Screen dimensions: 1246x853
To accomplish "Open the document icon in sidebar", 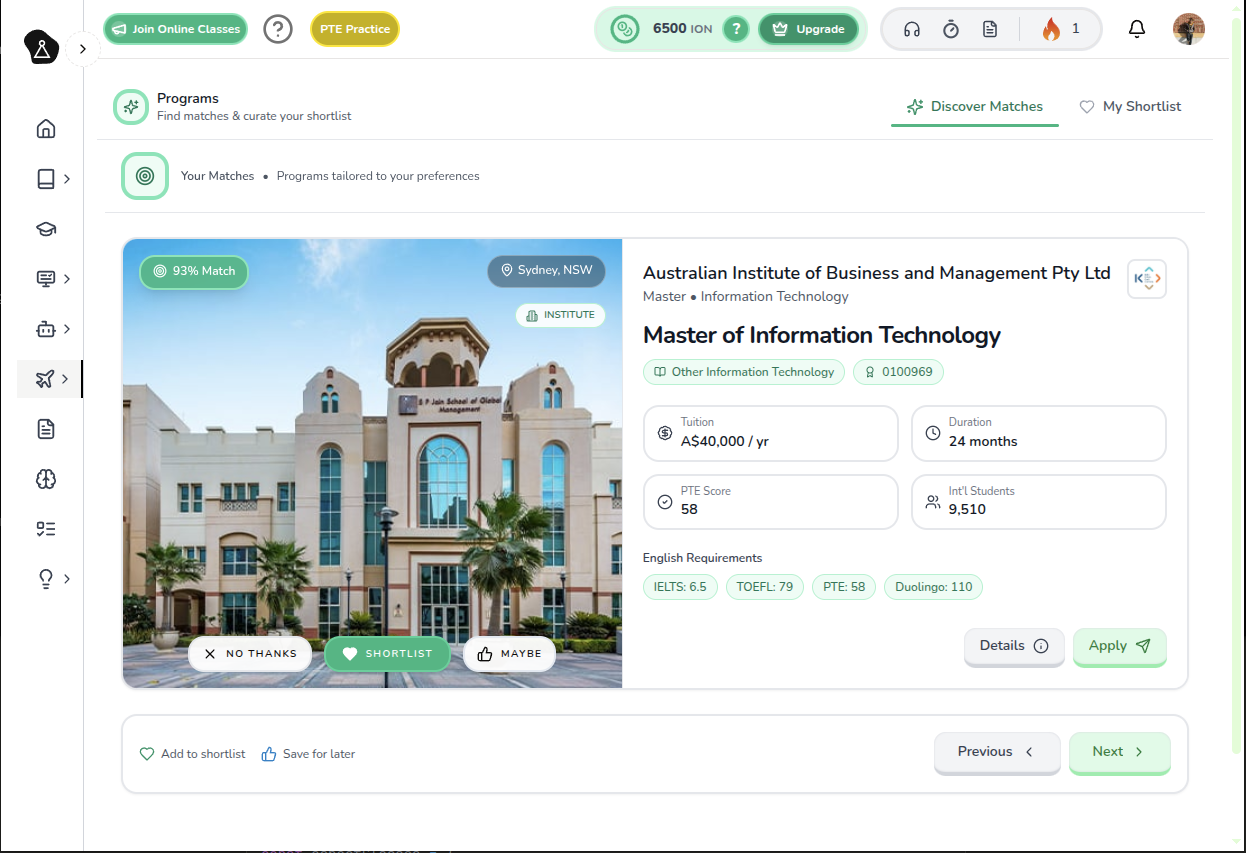I will pyautogui.click(x=45, y=429).
